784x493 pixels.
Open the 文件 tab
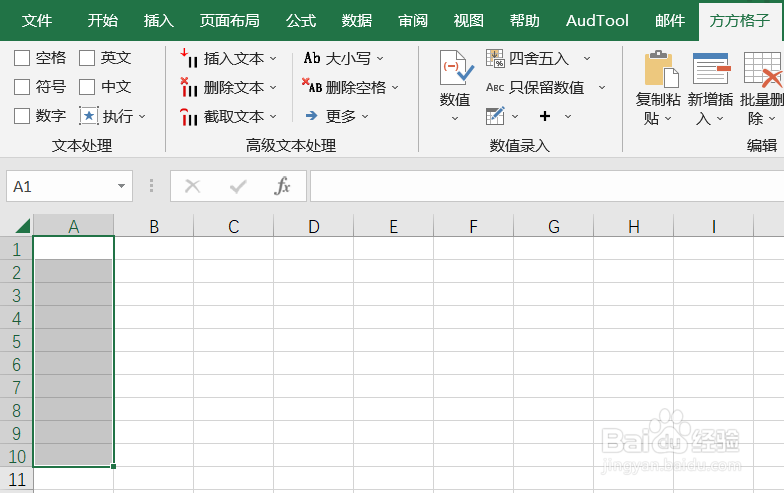click(x=37, y=20)
